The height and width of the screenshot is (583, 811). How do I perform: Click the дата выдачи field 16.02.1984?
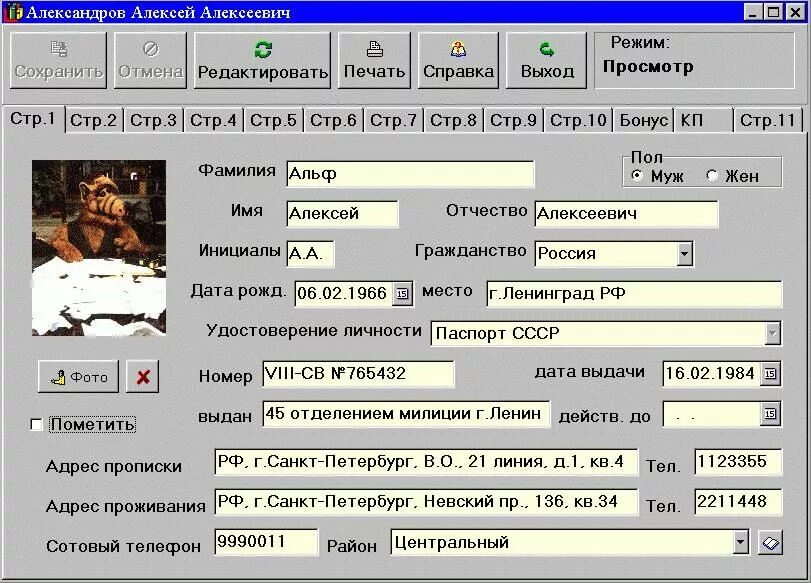coord(712,373)
